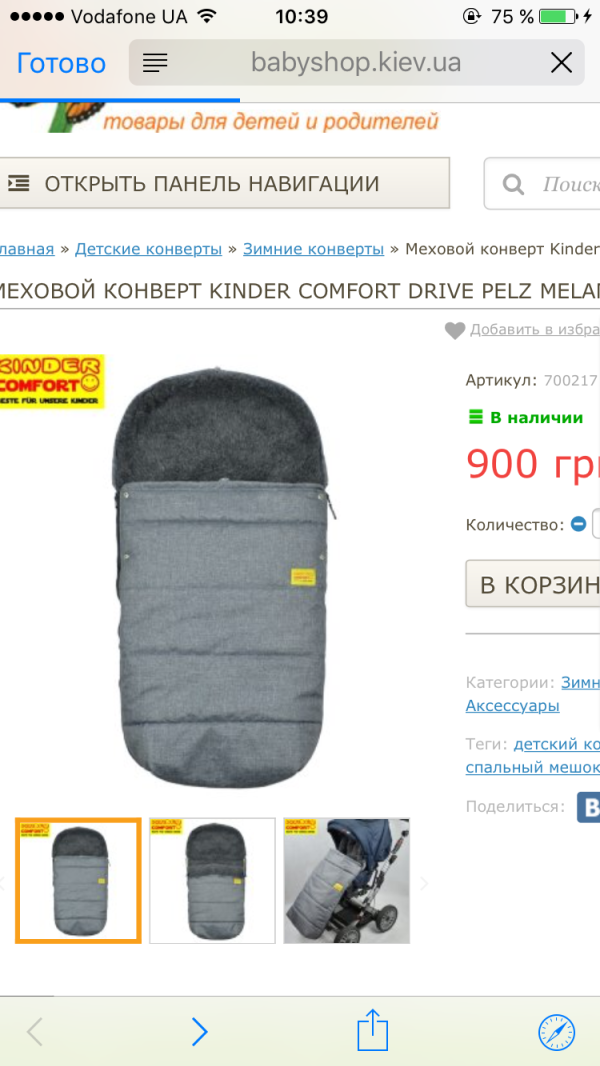600x1066 pixels.
Task: Go back with the left arrow
Action: point(34,1032)
